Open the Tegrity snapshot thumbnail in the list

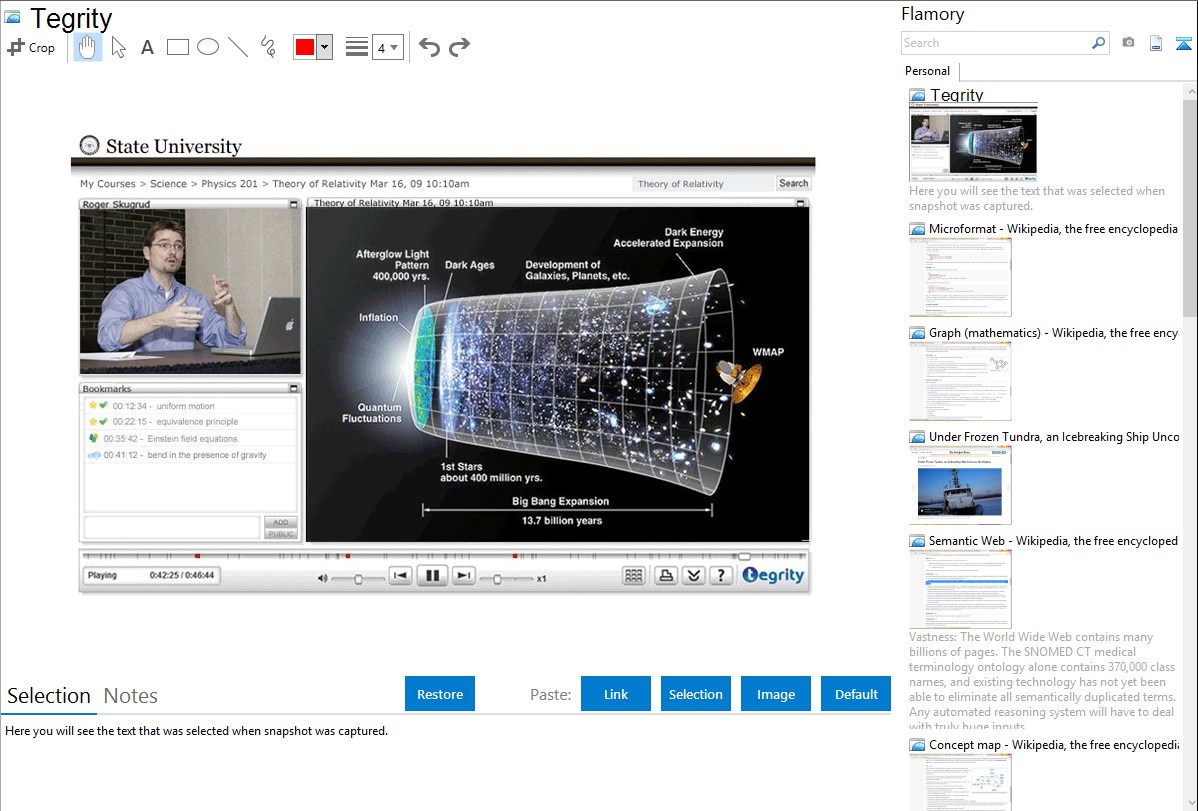973,141
